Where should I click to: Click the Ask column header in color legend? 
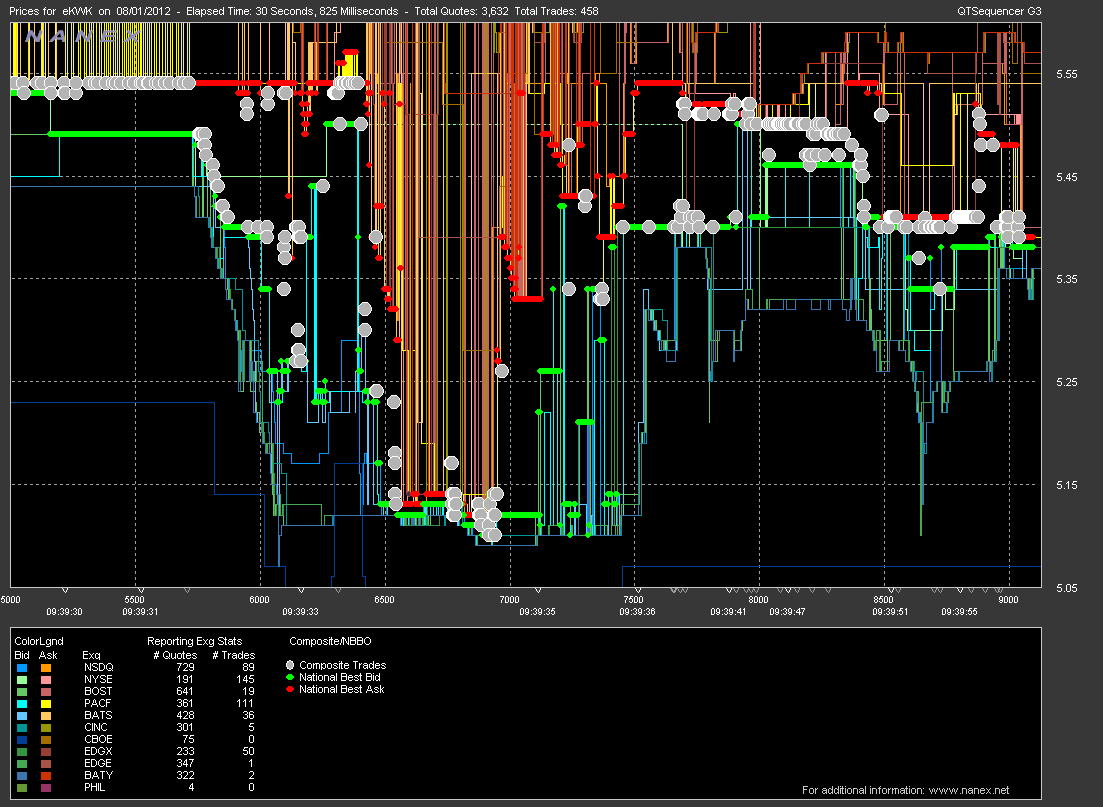point(48,655)
